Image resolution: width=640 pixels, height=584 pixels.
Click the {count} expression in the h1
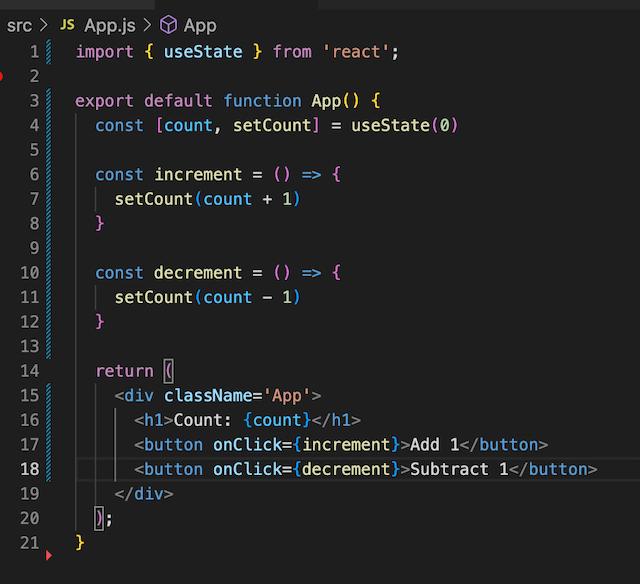tap(278, 420)
